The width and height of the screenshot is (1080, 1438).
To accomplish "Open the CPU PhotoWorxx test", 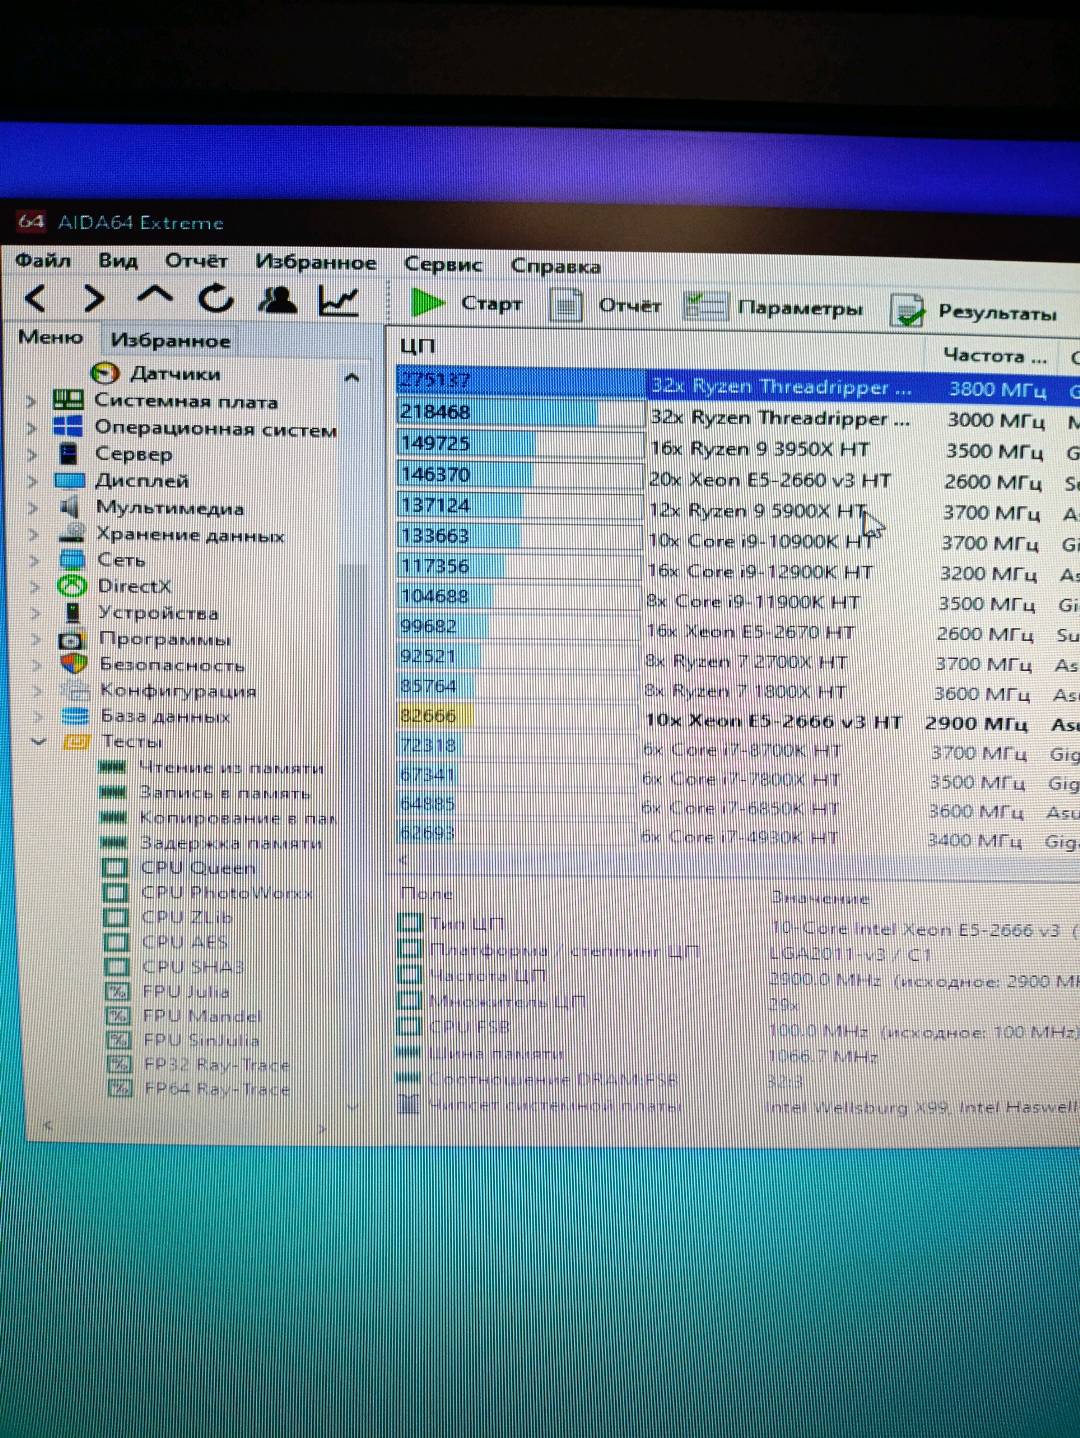I will pyautogui.click(x=207, y=892).
